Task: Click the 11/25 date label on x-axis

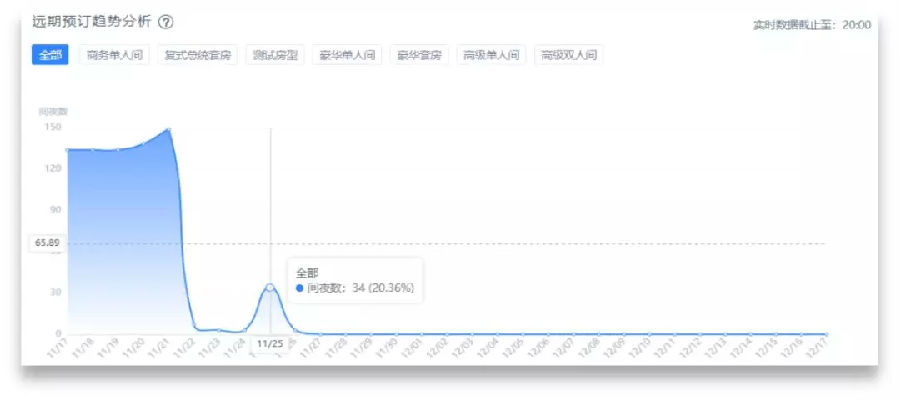Action: click(x=270, y=344)
